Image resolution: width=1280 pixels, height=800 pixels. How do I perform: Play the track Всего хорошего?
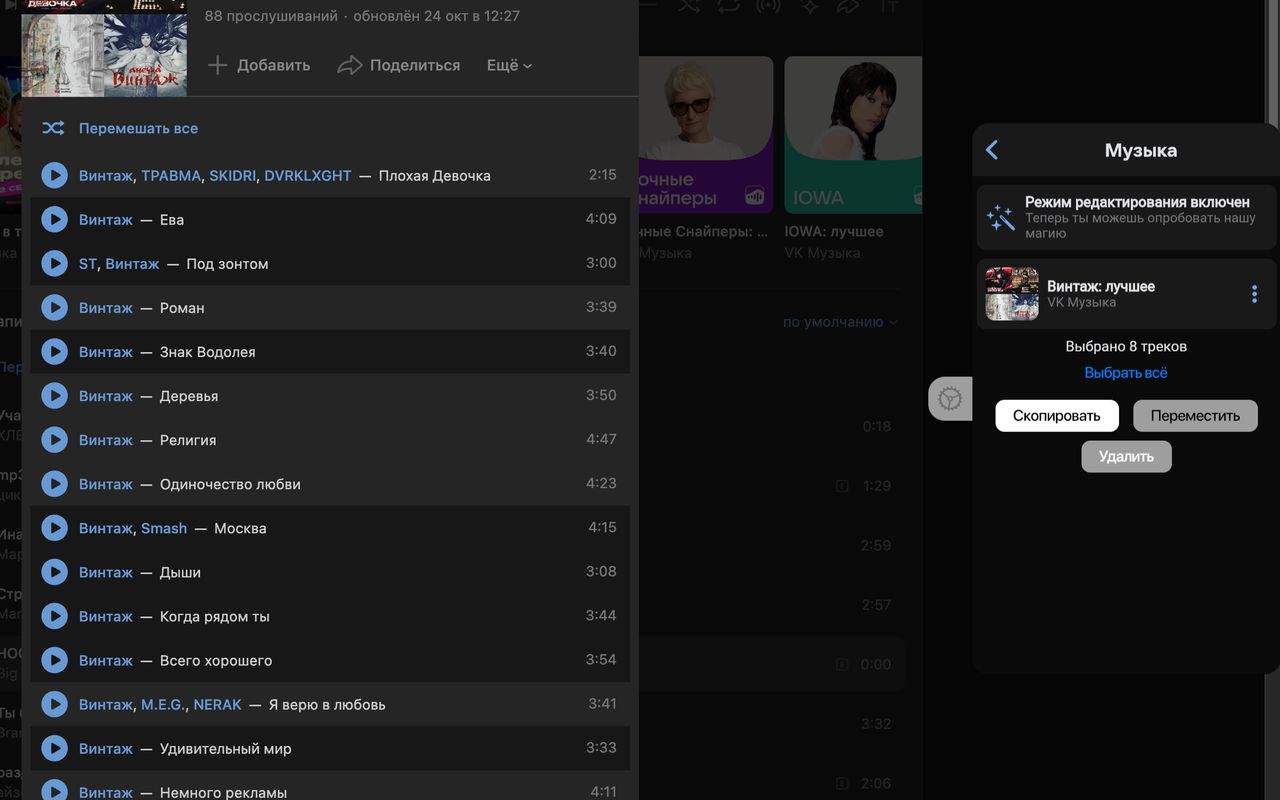click(54, 660)
